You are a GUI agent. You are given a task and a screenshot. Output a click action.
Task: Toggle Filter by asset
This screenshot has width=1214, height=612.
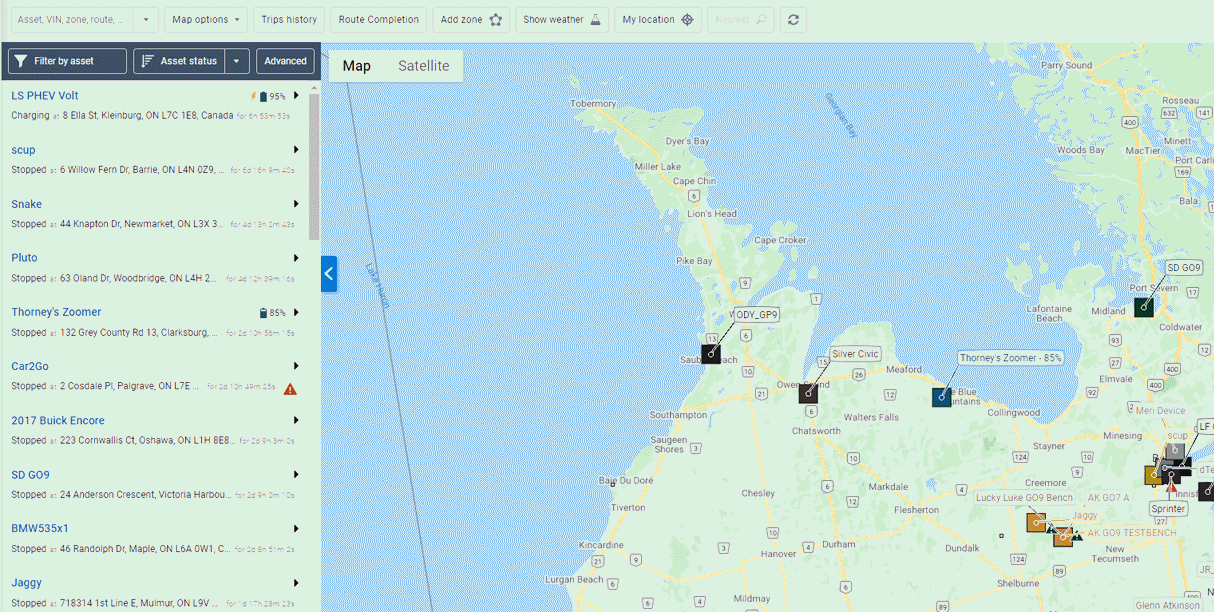[67, 61]
